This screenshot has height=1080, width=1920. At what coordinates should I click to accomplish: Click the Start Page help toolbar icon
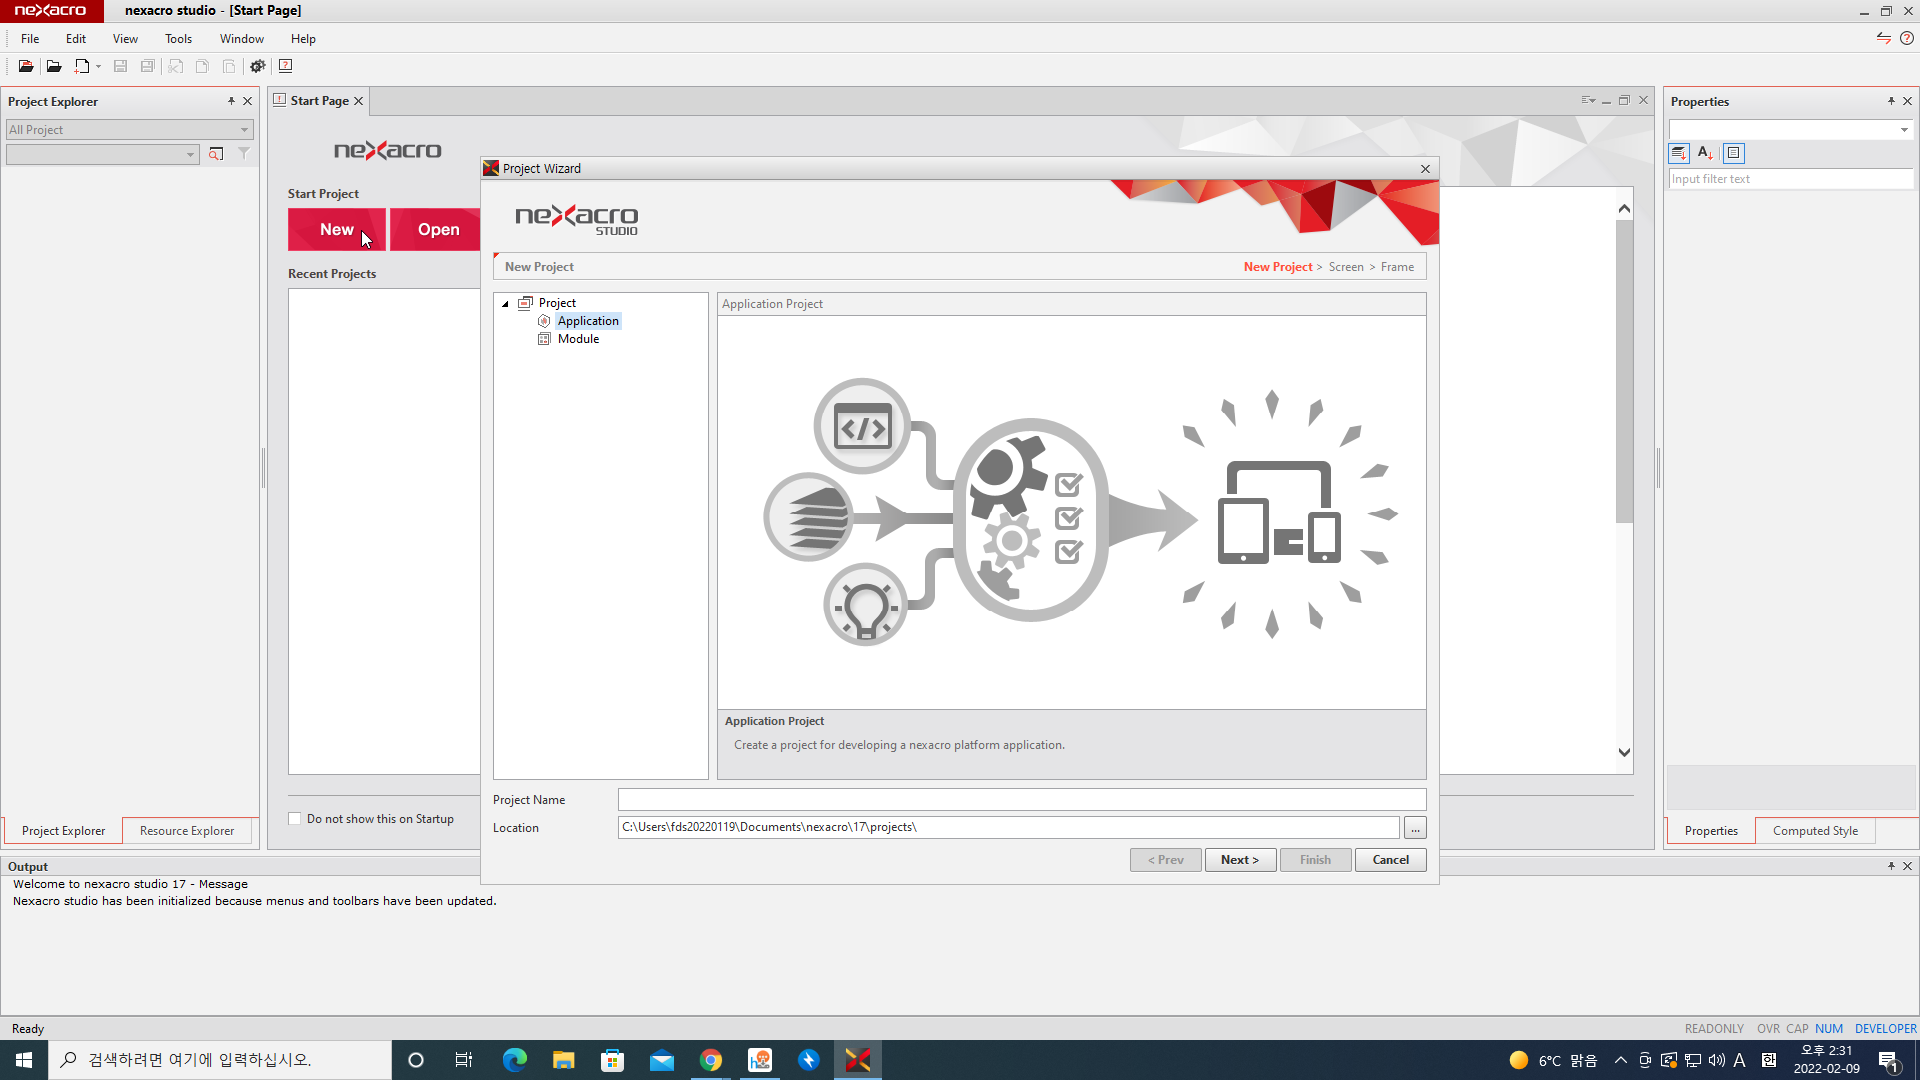pos(286,66)
